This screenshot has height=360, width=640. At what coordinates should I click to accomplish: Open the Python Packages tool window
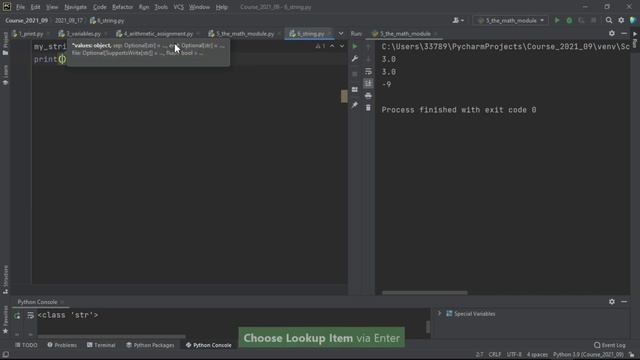point(150,345)
